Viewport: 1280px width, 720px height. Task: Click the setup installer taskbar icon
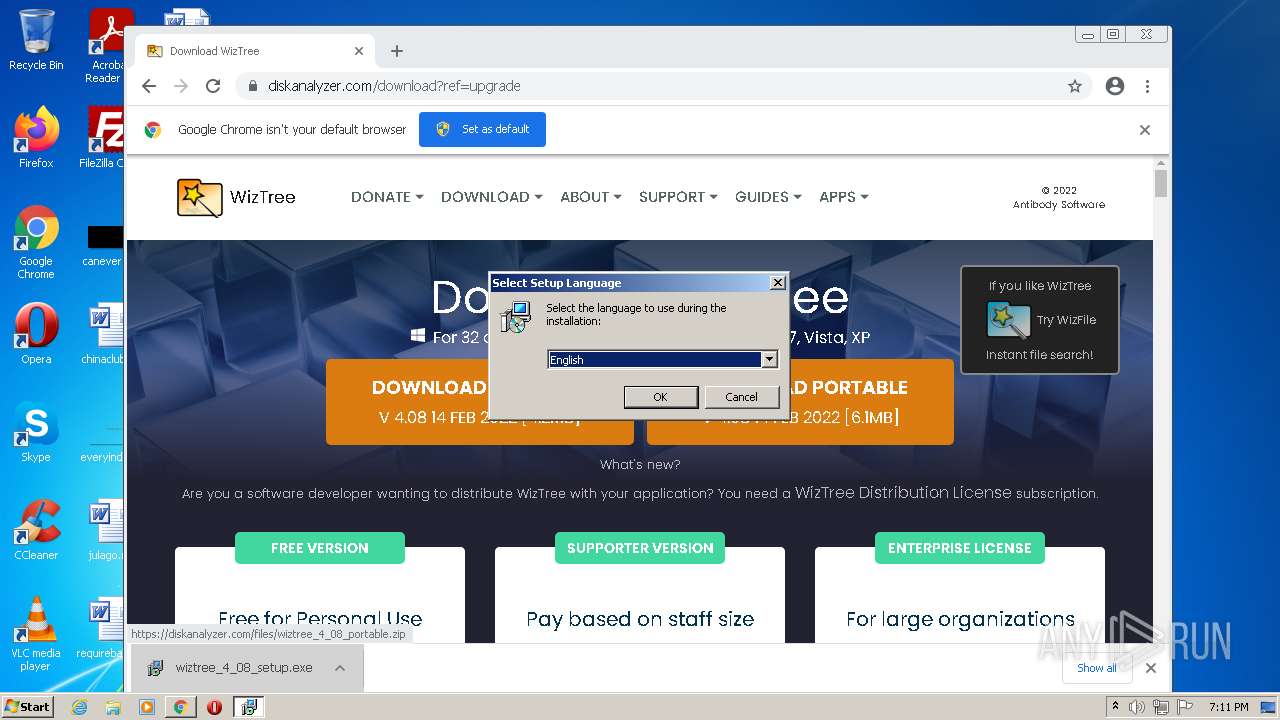pos(249,707)
